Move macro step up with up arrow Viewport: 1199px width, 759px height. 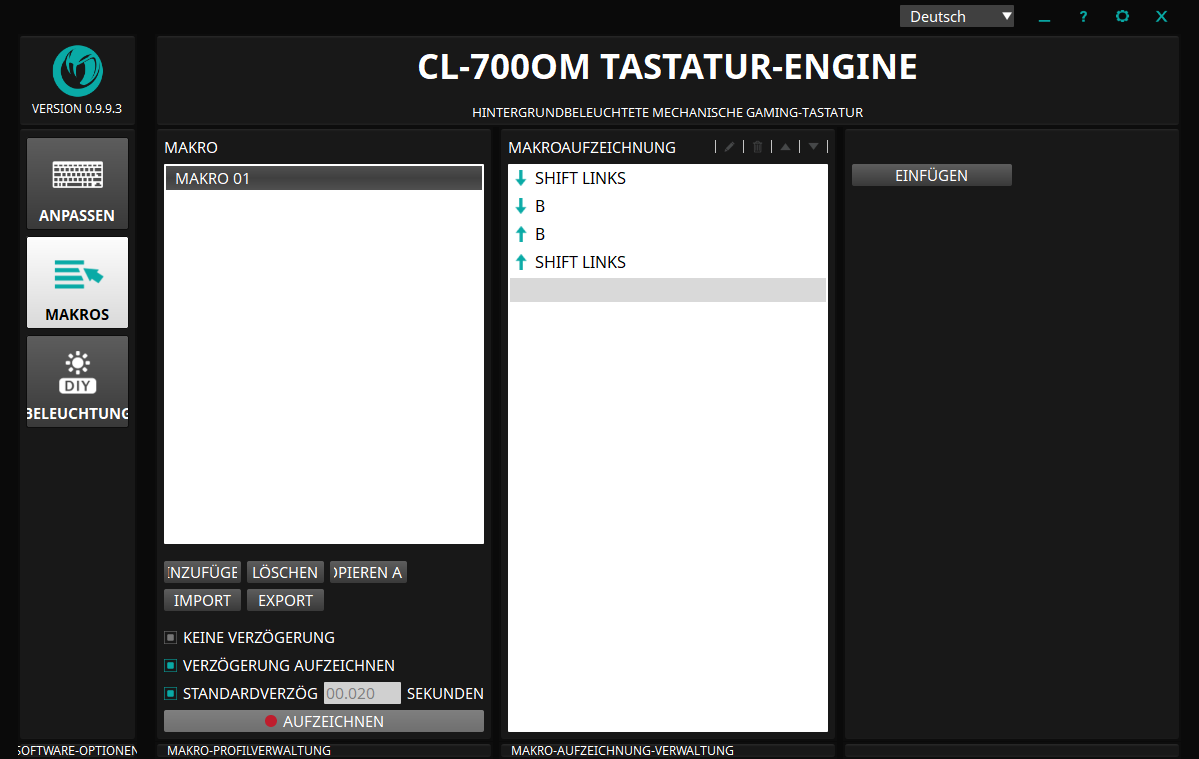coord(785,147)
